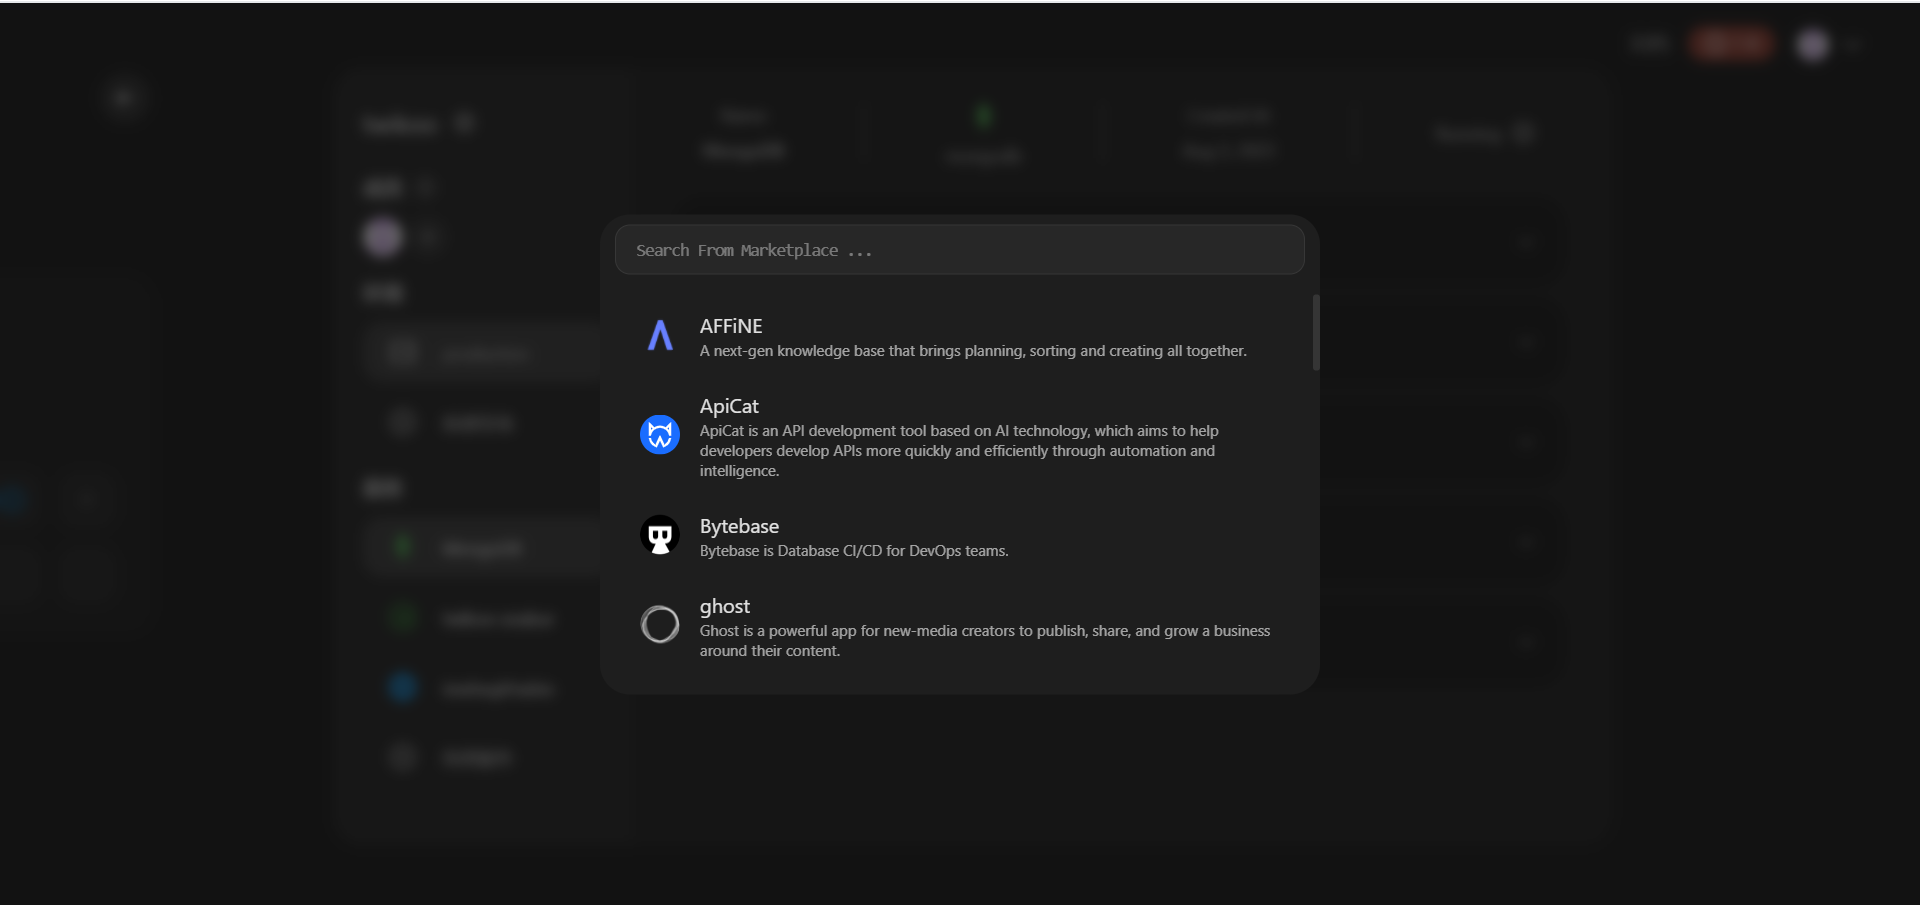Screen dimensions: 1920x905
Task: Click the ghost circle icon
Action: (660, 625)
